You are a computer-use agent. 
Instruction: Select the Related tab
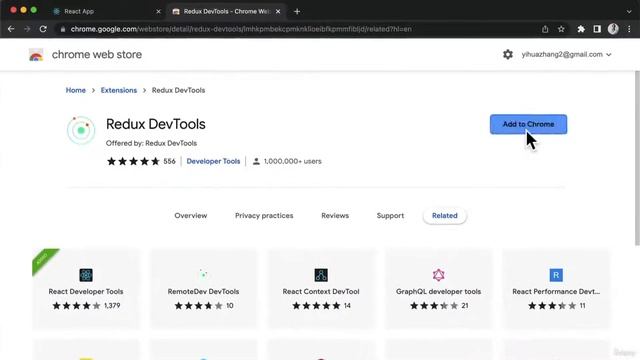coord(444,216)
